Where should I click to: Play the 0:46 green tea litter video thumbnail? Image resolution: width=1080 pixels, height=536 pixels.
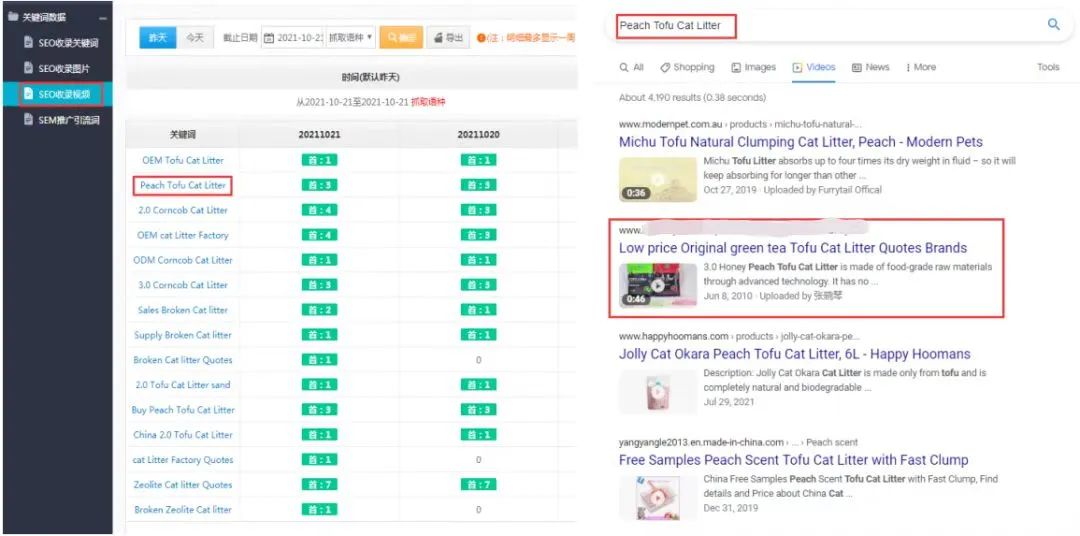click(x=657, y=284)
